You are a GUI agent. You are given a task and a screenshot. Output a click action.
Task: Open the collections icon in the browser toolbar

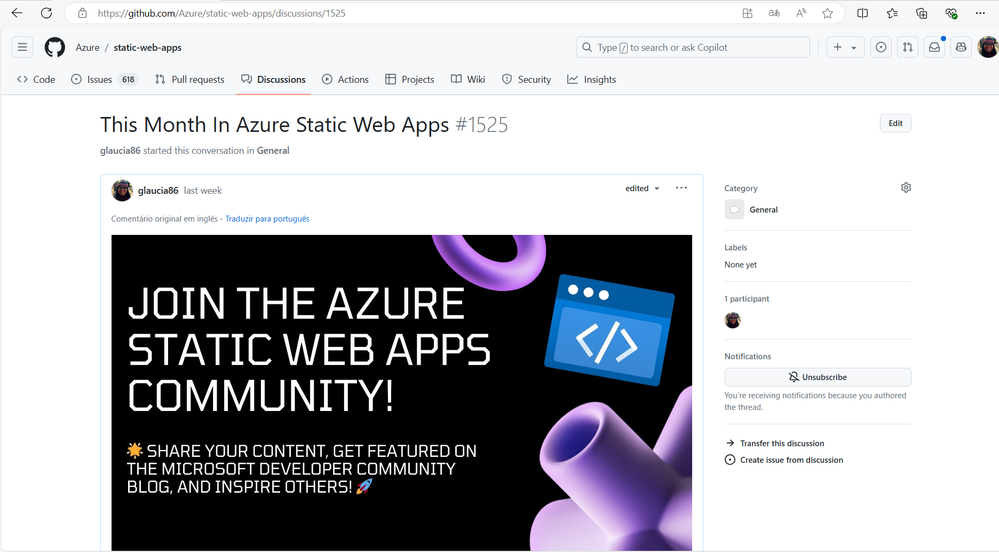point(921,13)
